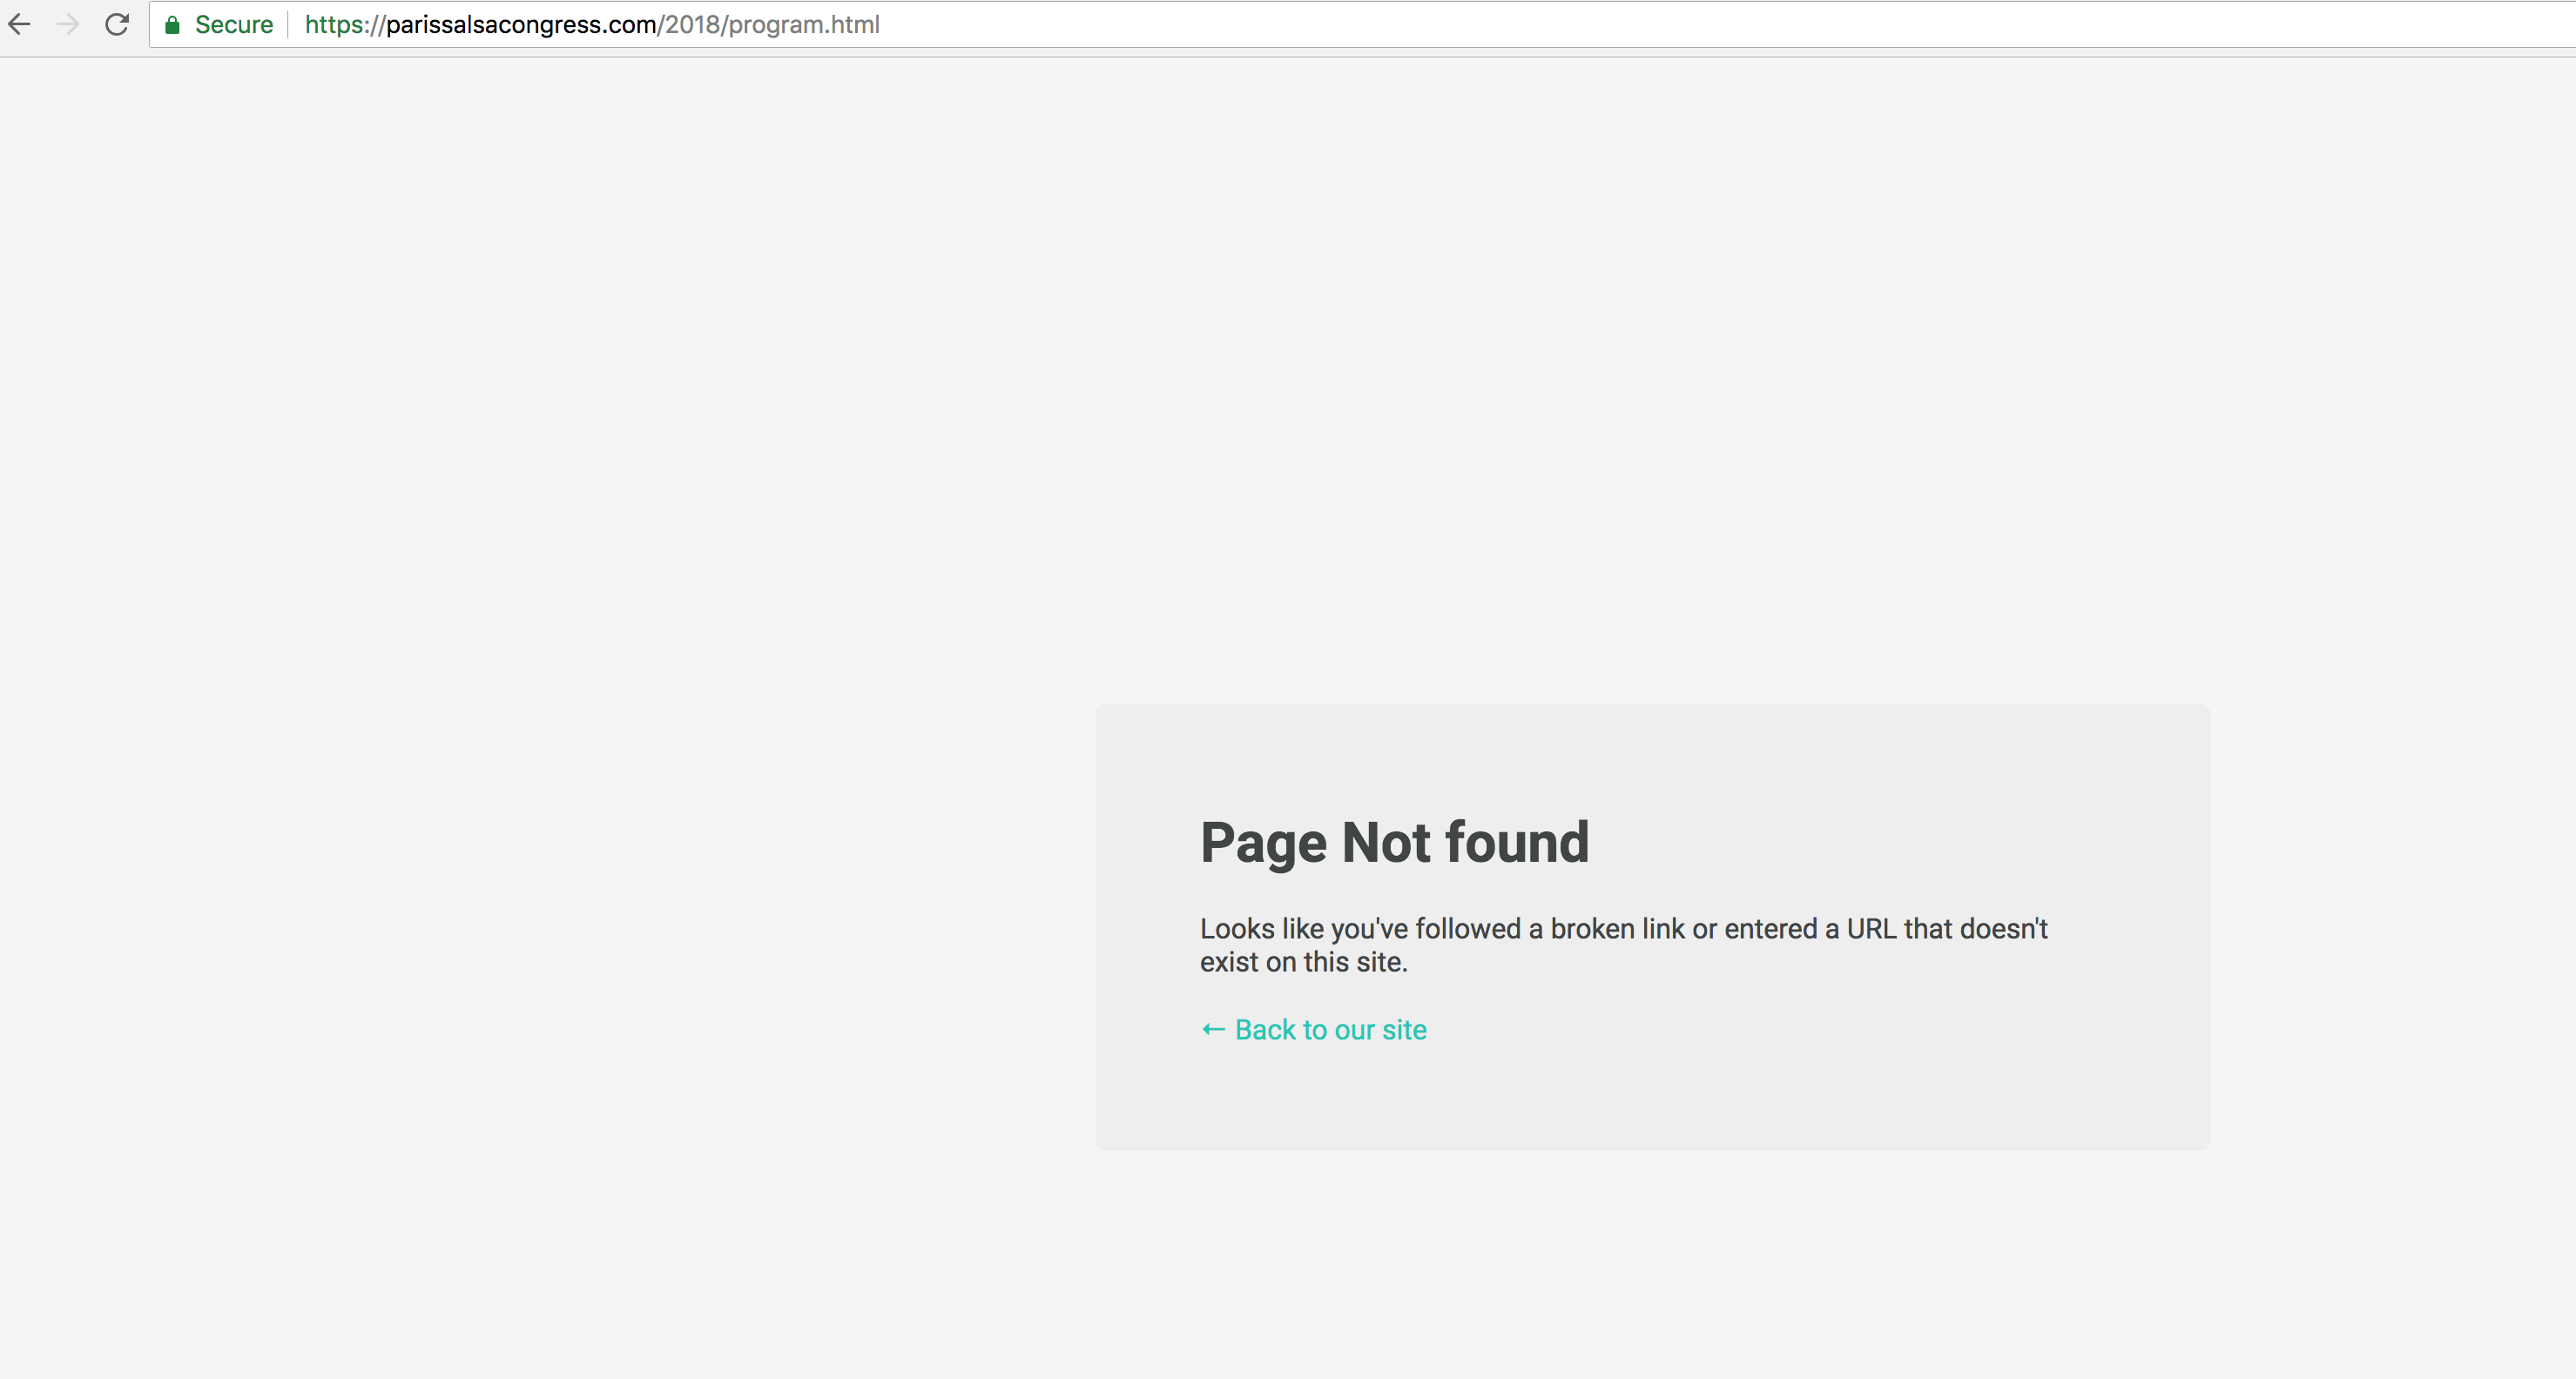Click the browser back arrow
Viewport: 2576px width, 1379px height.
(x=20, y=24)
